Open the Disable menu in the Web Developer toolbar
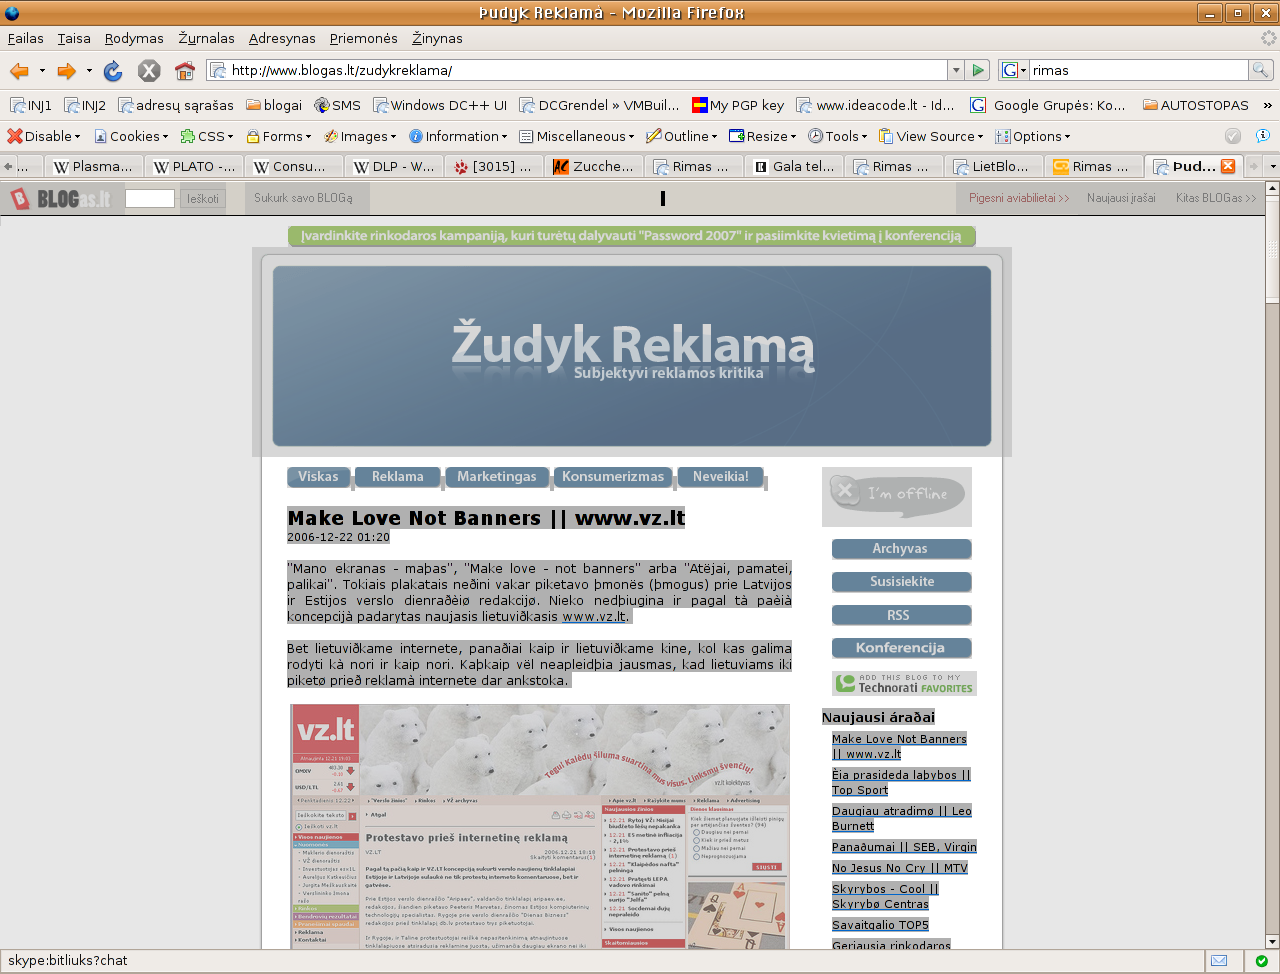The height and width of the screenshot is (974, 1280). click(44, 136)
